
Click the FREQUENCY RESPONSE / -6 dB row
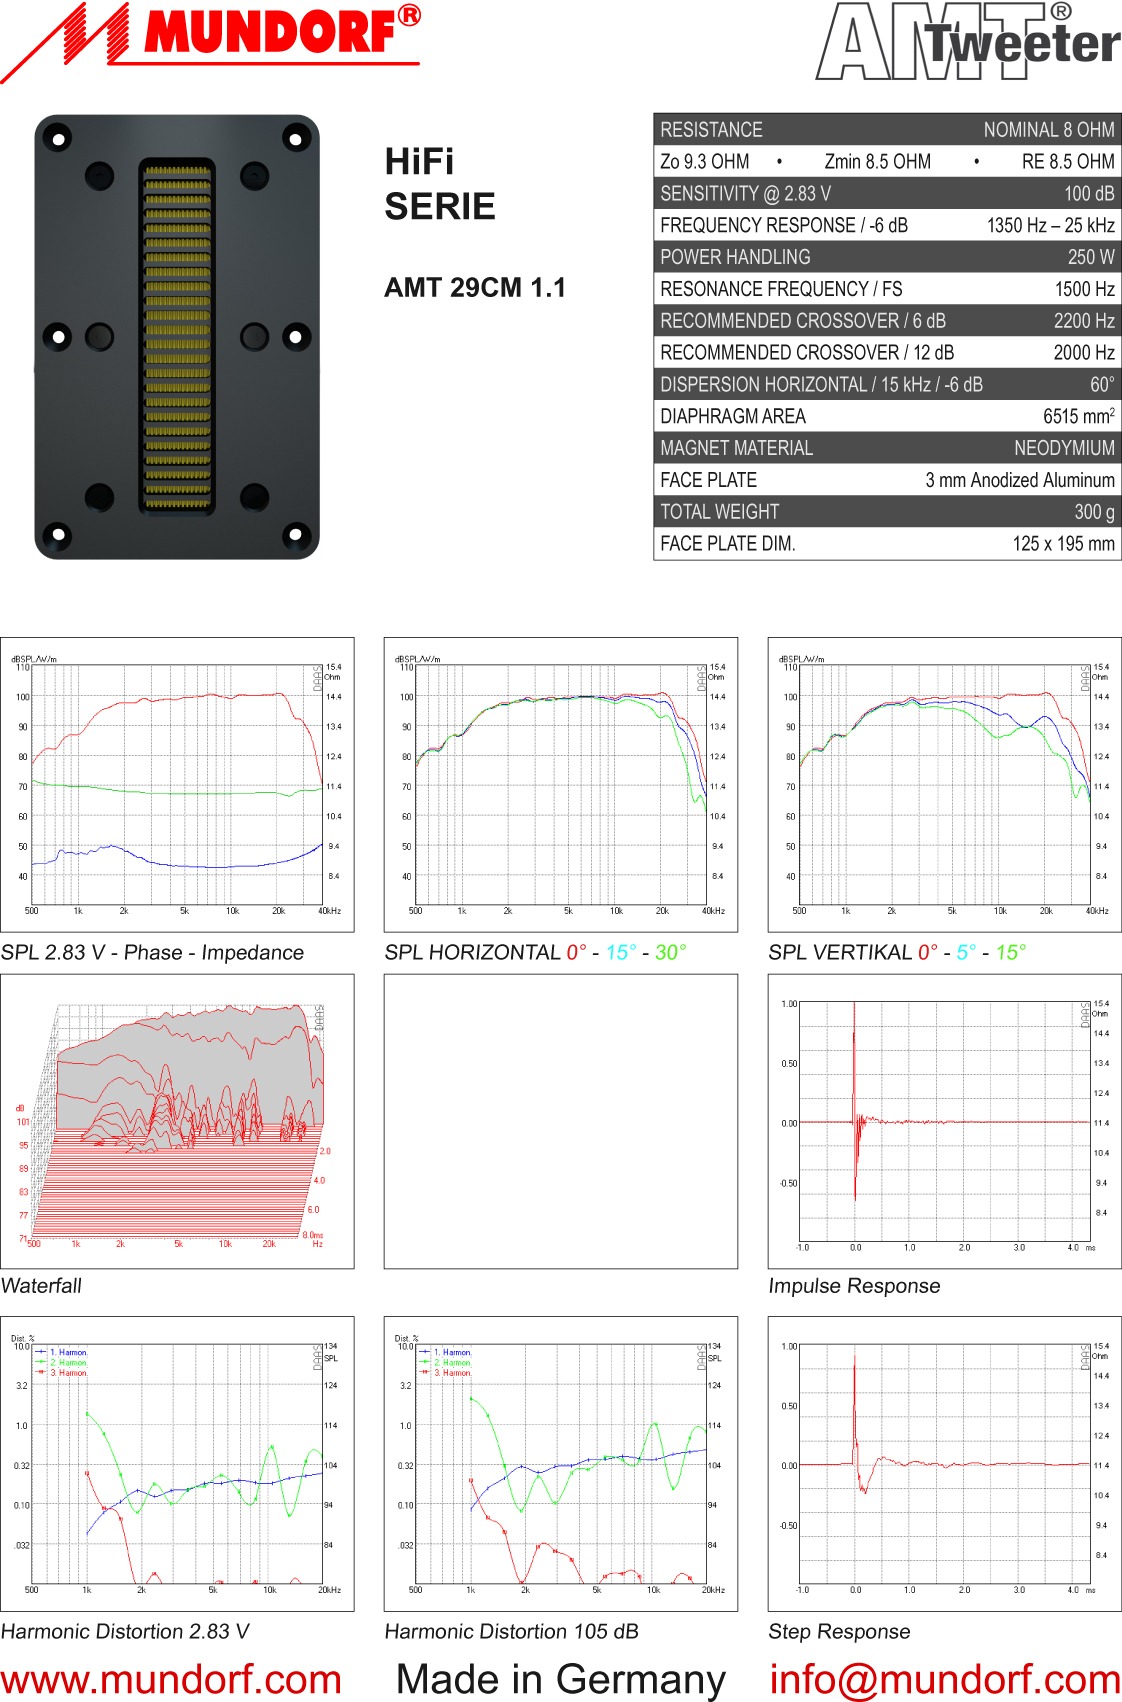pos(887,225)
